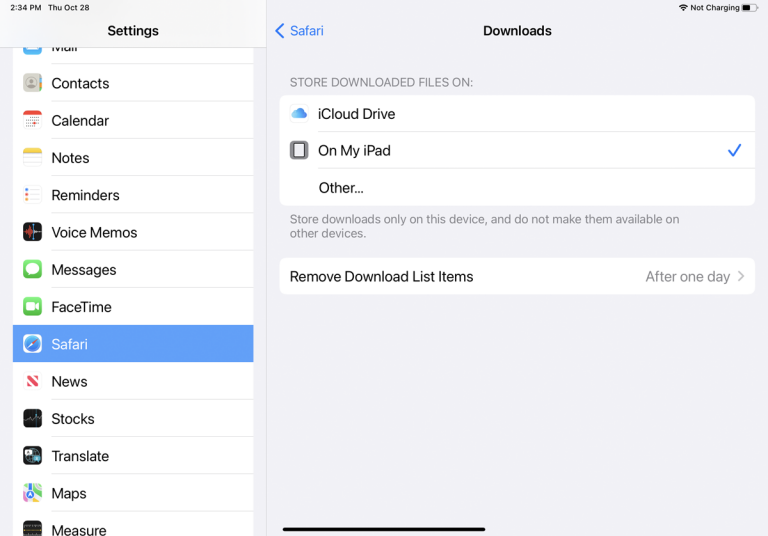Viewport: 768px width, 536px height.
Task: Tap the After one day chevron
Action: [741, 277]
